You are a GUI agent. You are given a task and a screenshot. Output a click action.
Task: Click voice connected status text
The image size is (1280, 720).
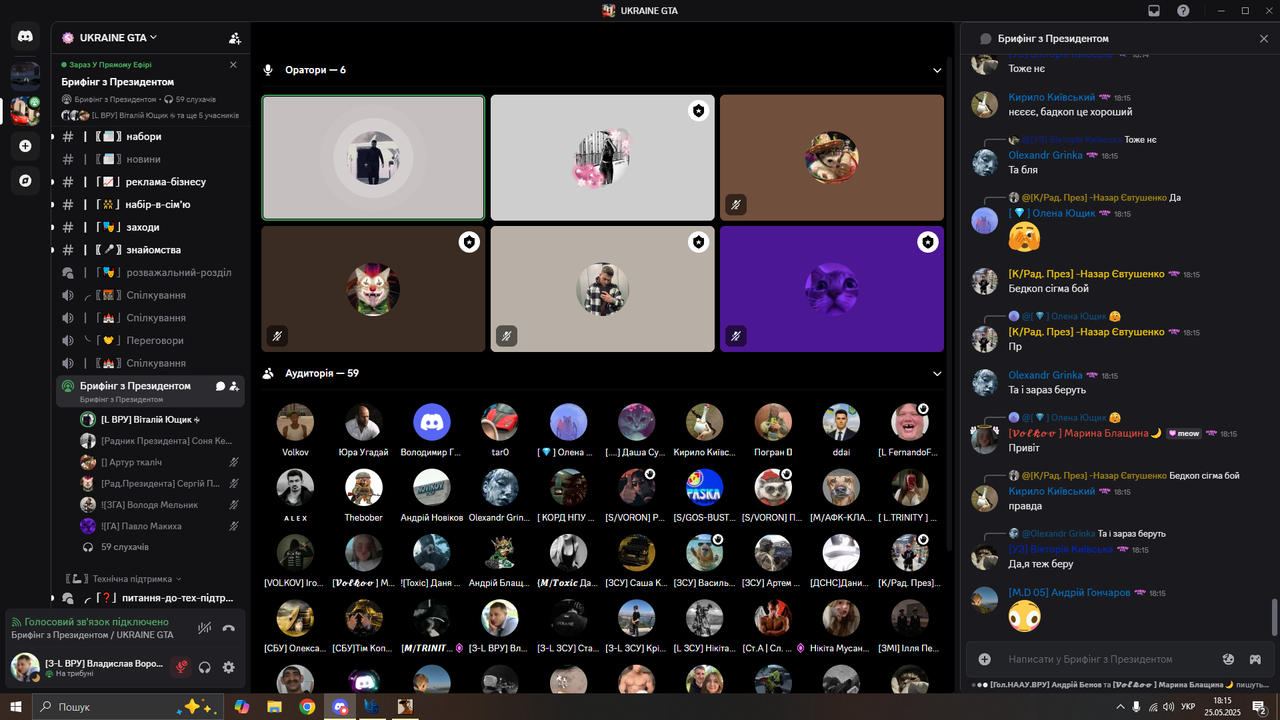point(96,622)
